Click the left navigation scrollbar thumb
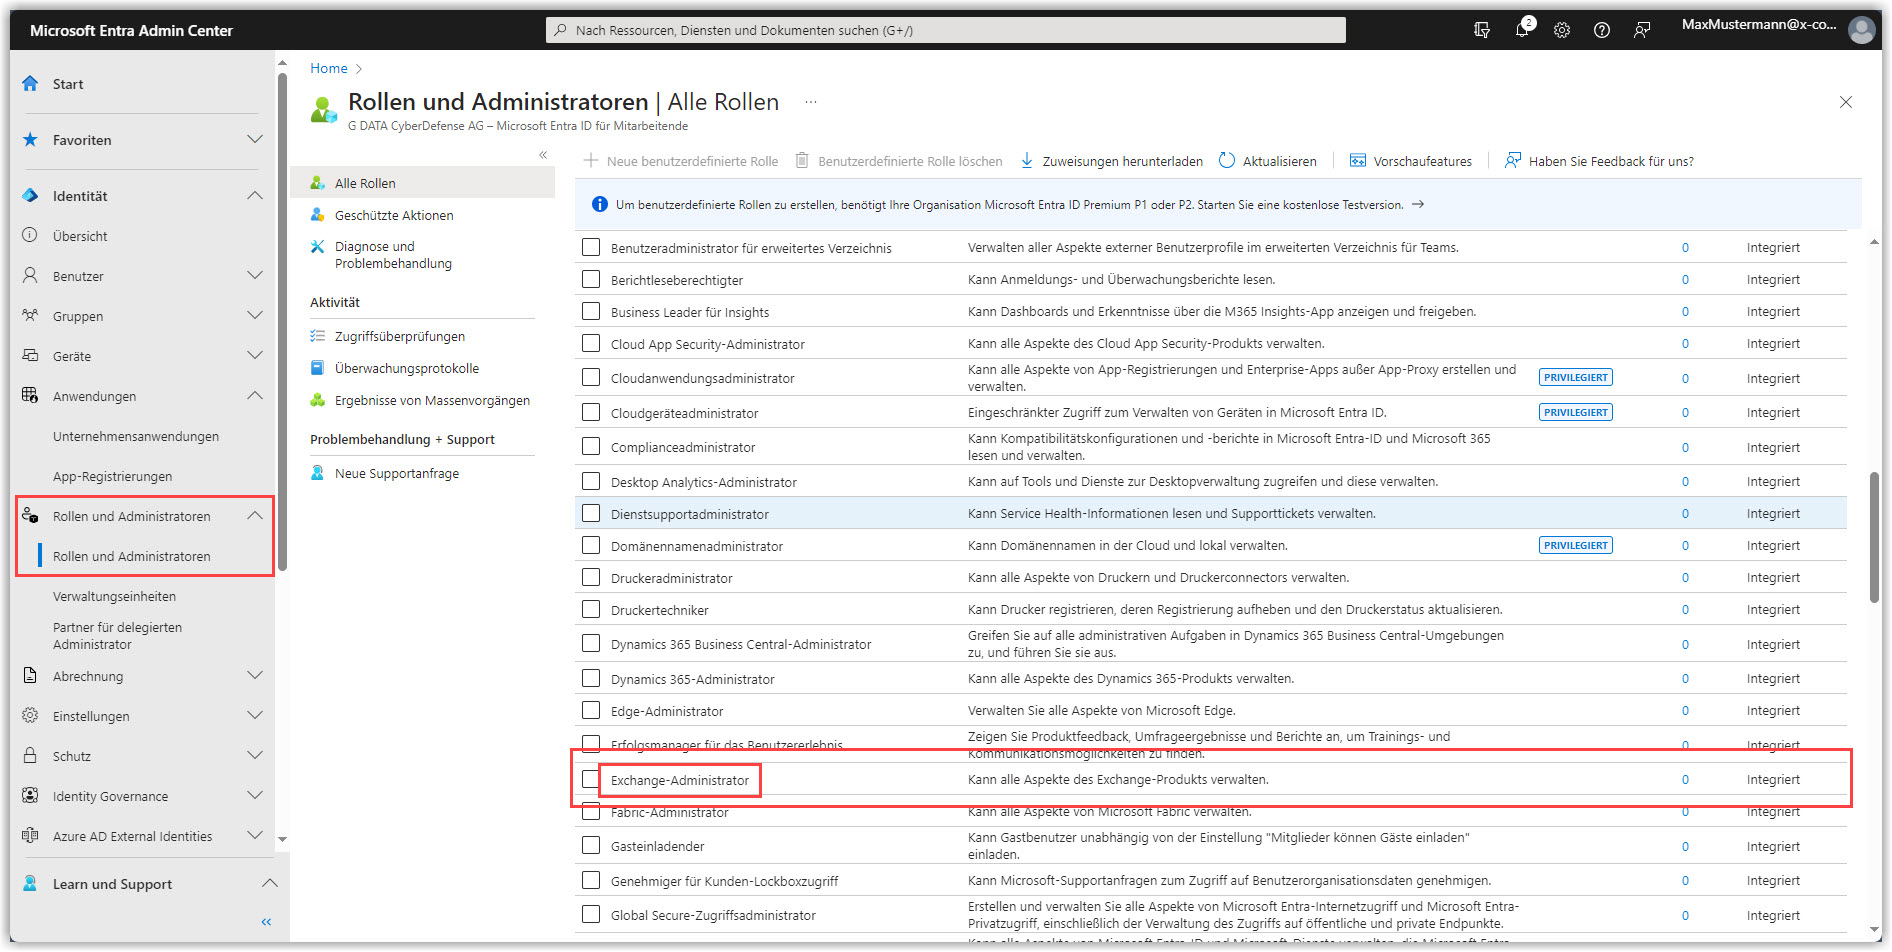The width and height of the screenshot is (1892, 952). click(282, 320)
